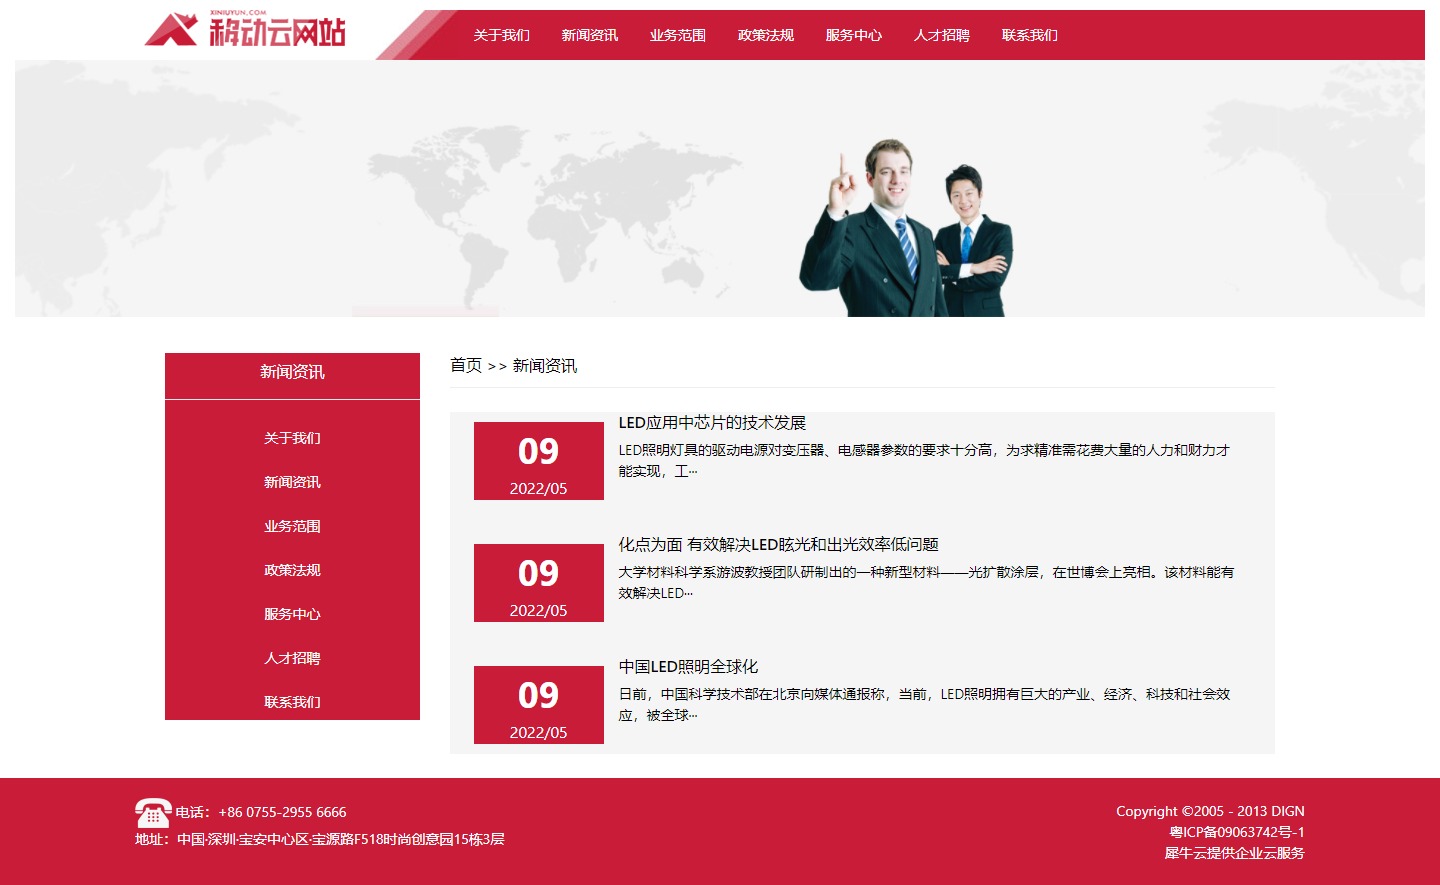1440x885 pixels.
Task: Click 政策法规 in the left sidebar
Action: [x=292, y=570]
